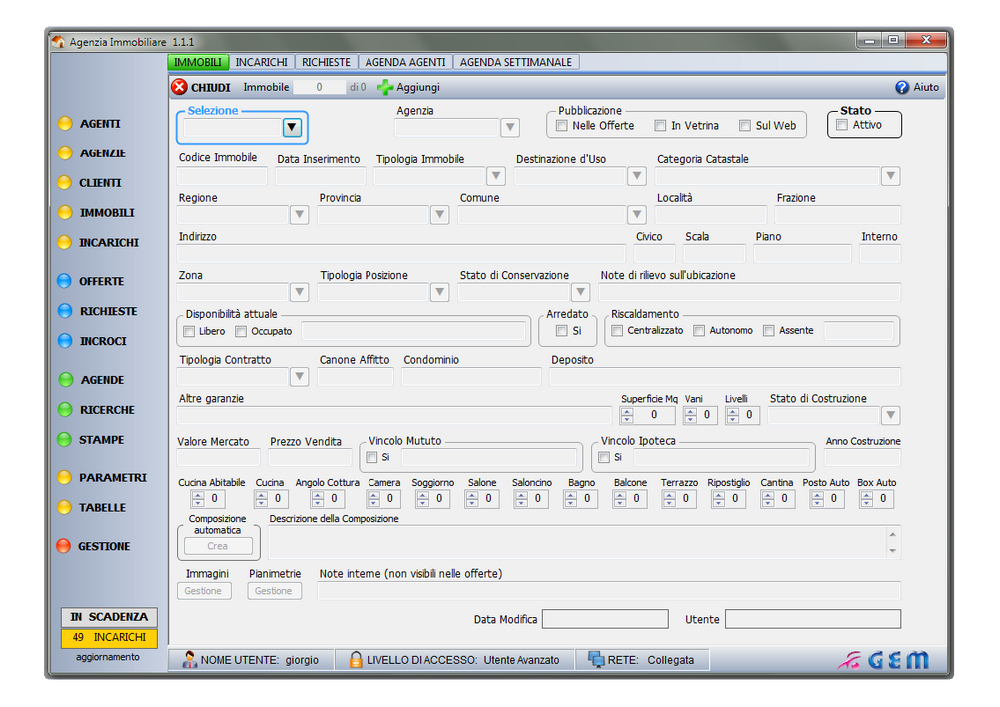The width and height of the screenshot is (1000, 707).
Task: Tick the Centralizzato heating checkbox
Action: (617, 331)
